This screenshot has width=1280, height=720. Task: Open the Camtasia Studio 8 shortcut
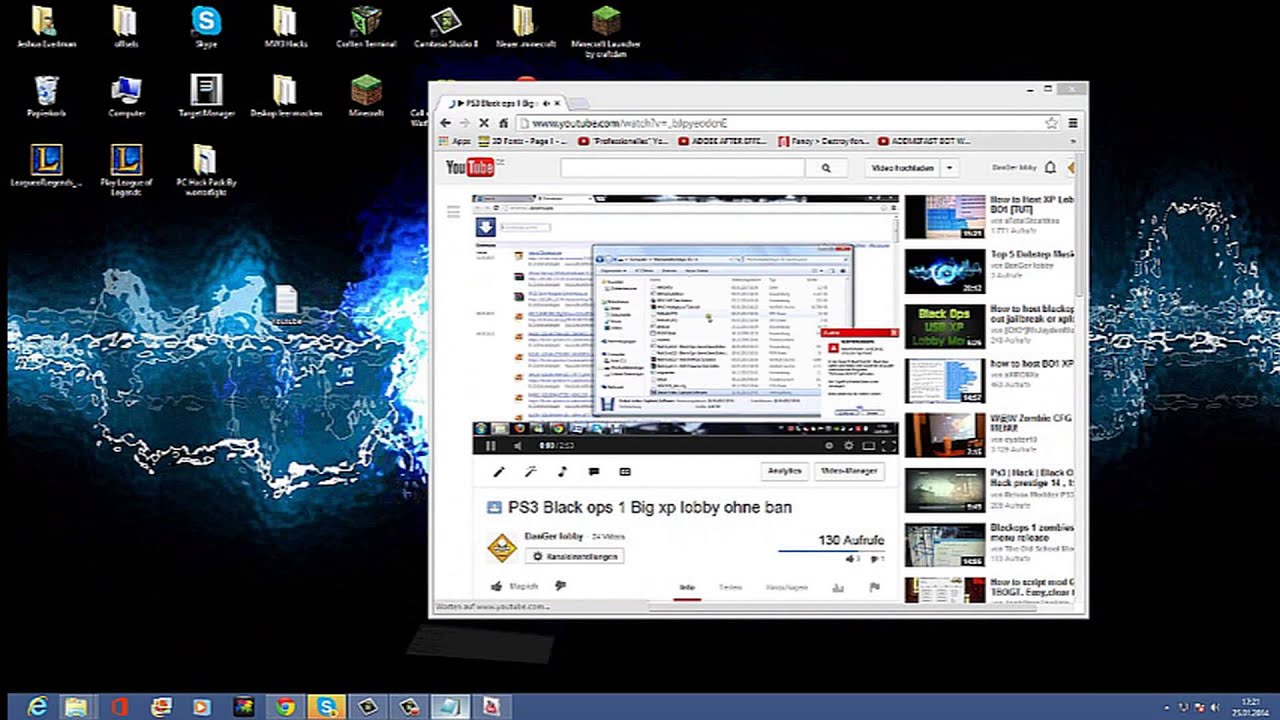pos(446,27)
